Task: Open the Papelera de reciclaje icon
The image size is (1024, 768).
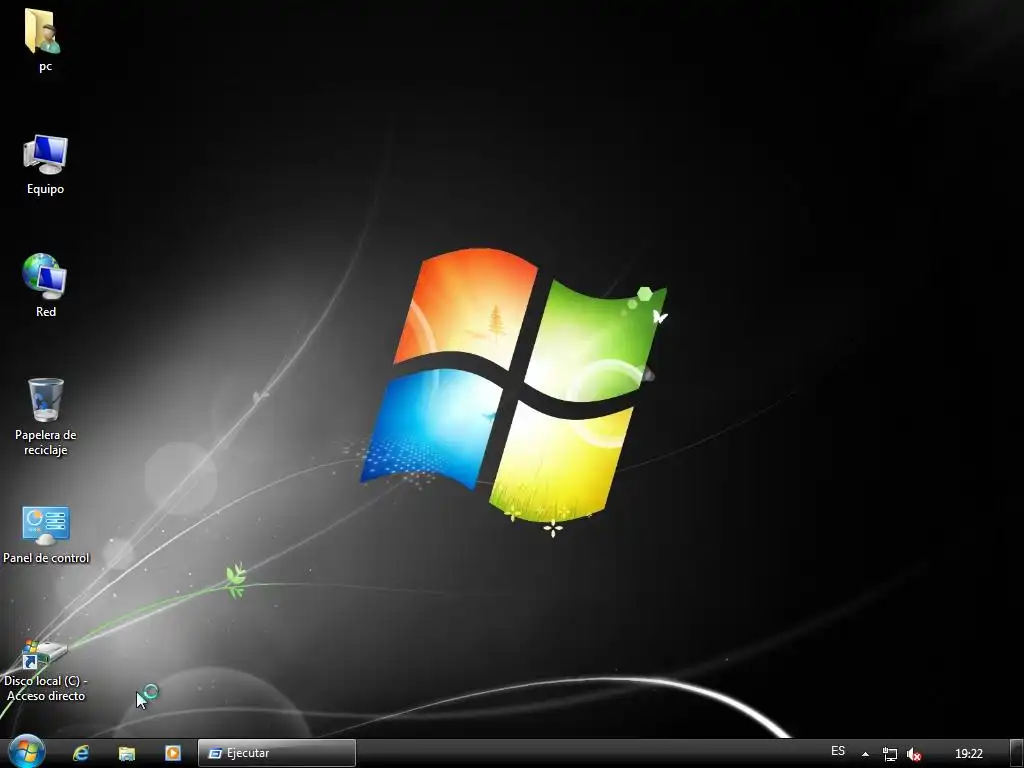Action: pos(45,400)
